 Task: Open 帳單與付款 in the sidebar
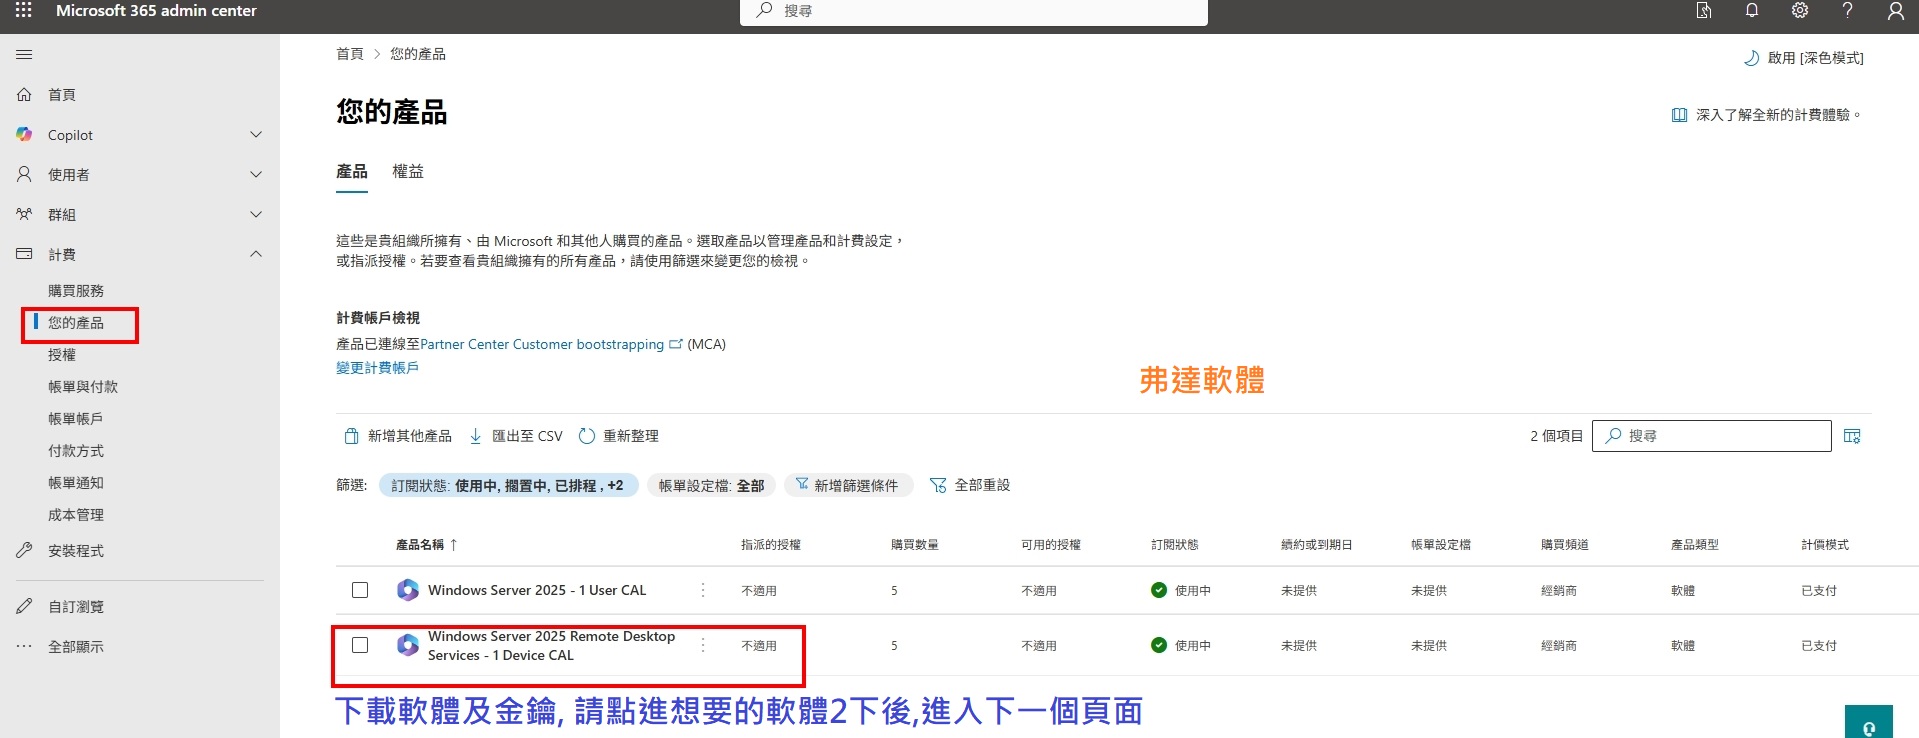coord(83,387)
